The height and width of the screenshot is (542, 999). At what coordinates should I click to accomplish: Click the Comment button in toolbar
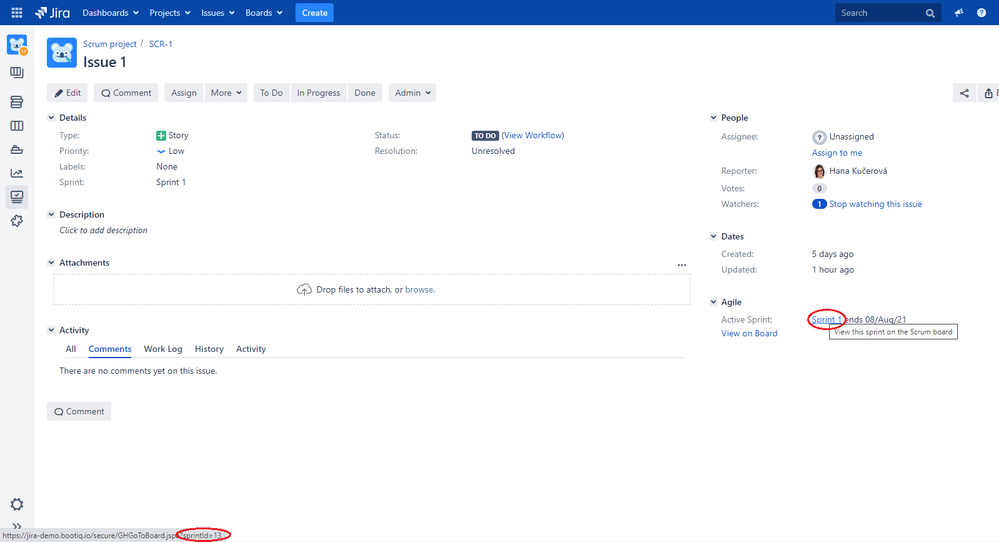126,93
